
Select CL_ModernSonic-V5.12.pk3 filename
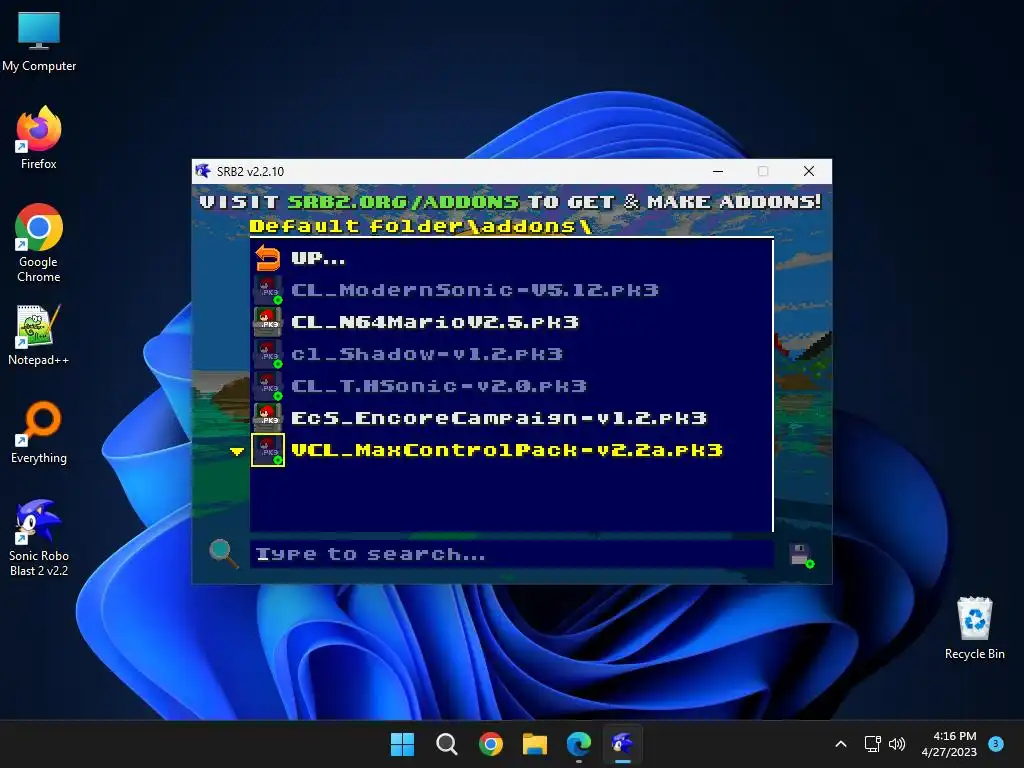click(475, 290)
